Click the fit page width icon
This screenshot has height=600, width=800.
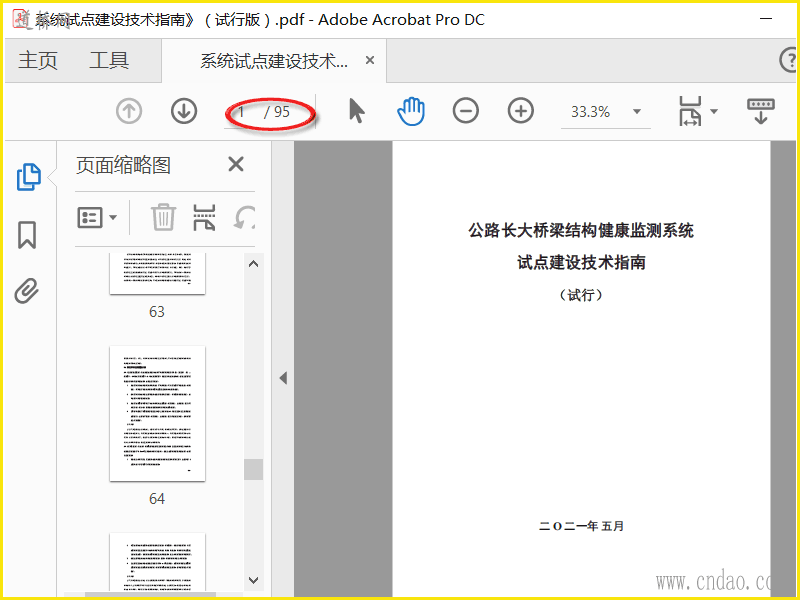click(x=690, y=111)
